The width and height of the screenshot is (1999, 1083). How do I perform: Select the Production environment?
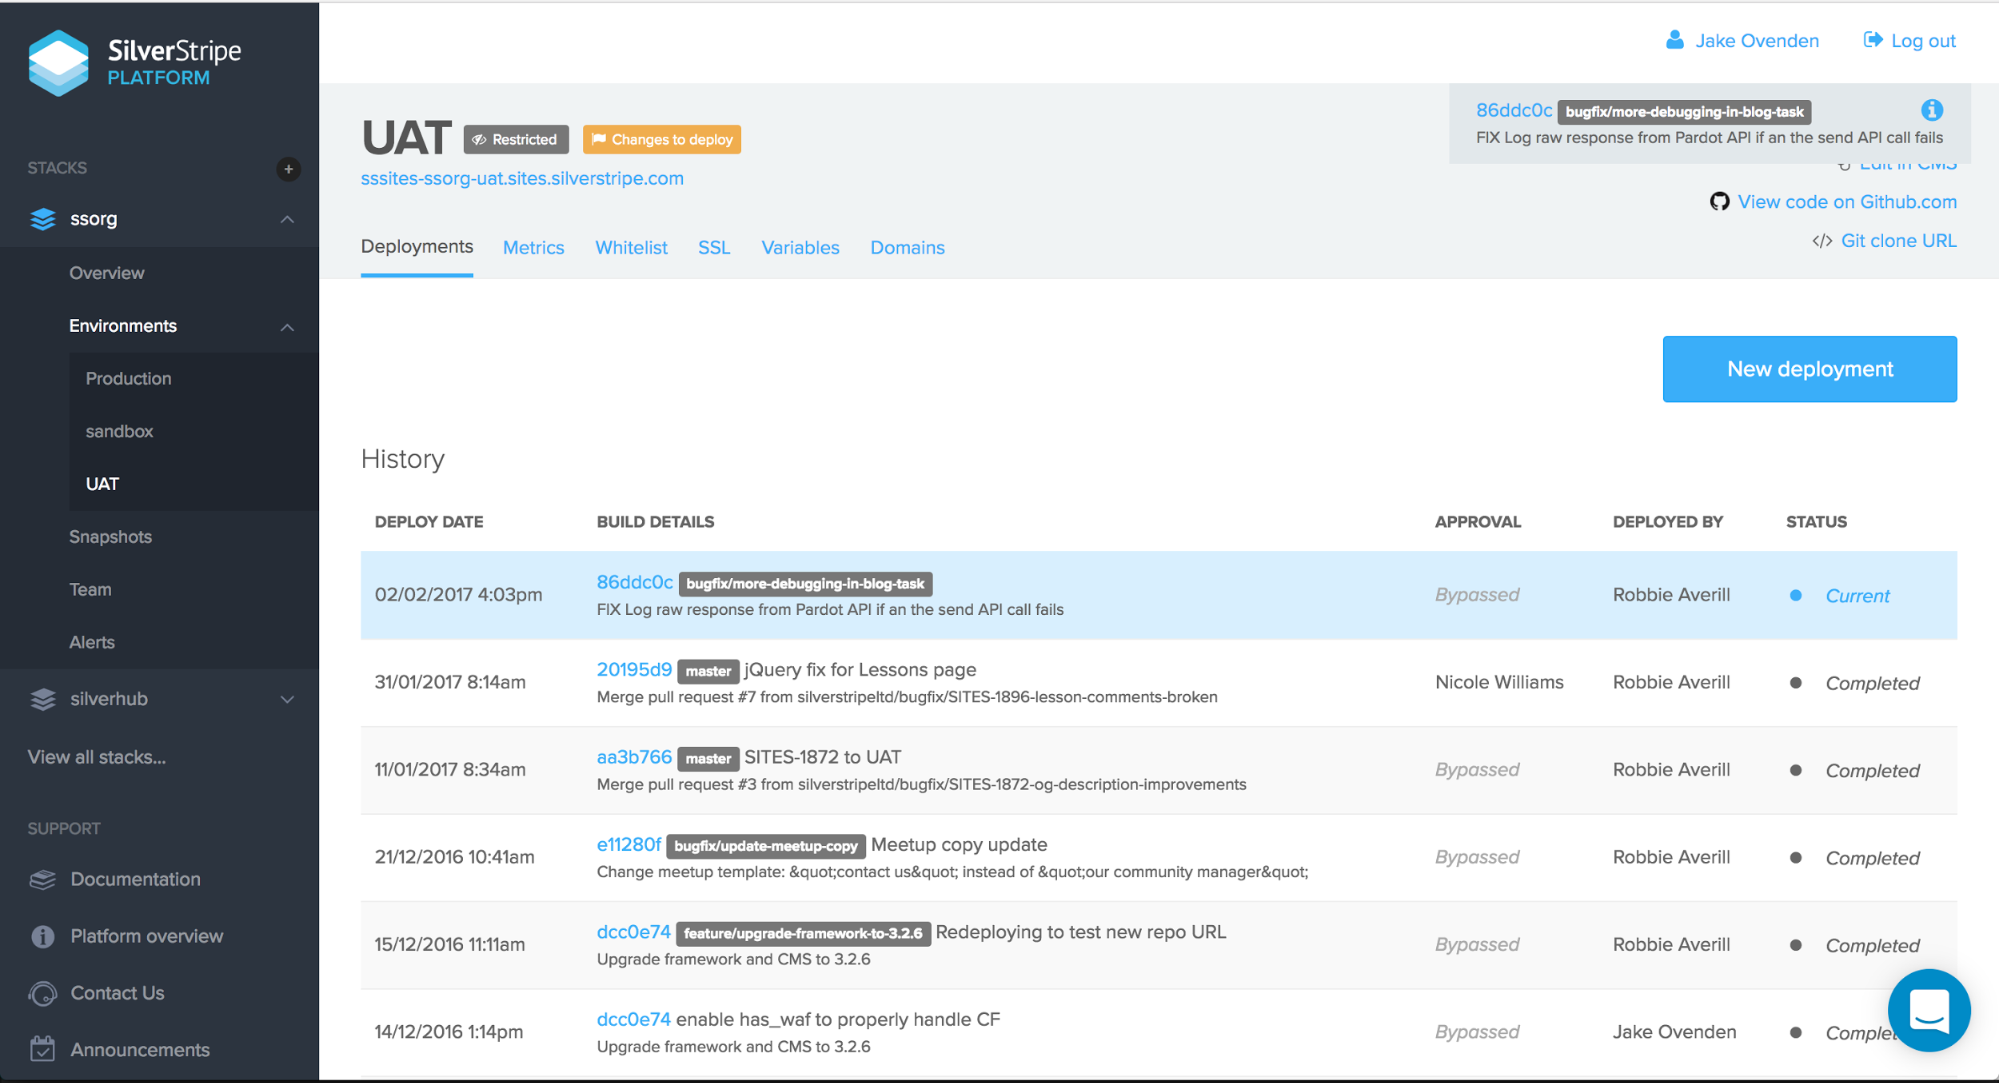[x=128, y=378]
